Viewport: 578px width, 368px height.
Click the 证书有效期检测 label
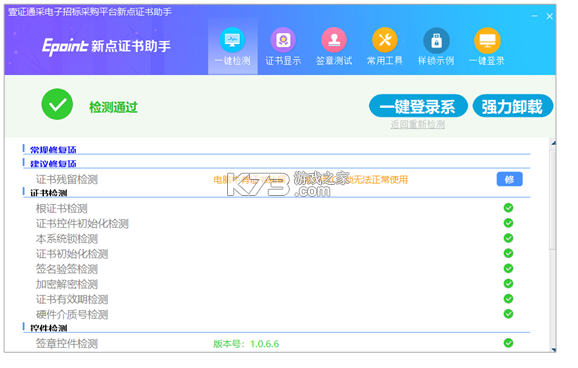point(72,299)
